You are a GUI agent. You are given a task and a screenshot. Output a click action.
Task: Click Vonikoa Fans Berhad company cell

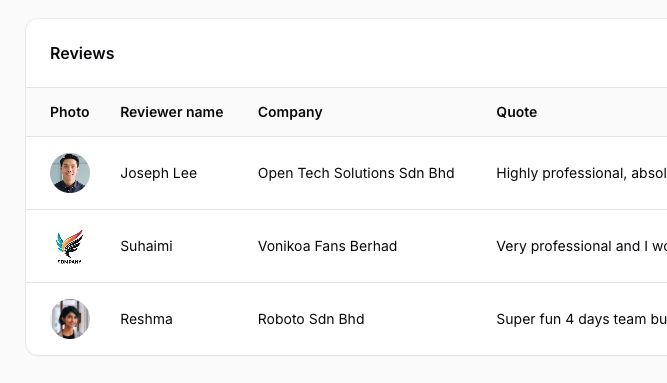(x=328, y=246)
